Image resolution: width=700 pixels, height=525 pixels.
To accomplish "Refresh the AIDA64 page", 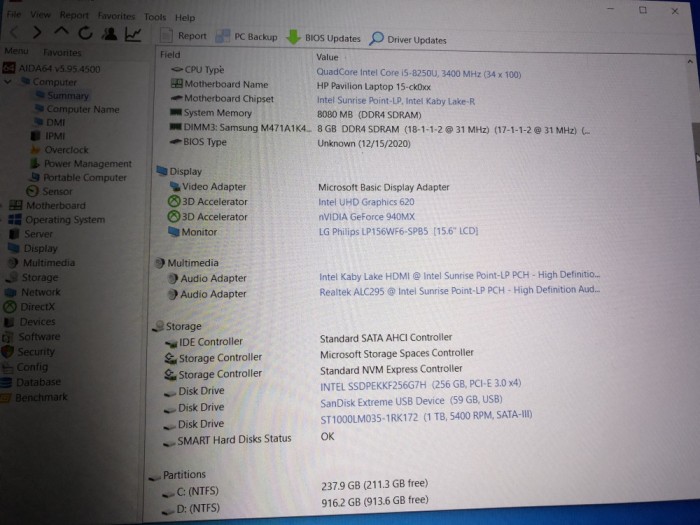I will (85, 33).
